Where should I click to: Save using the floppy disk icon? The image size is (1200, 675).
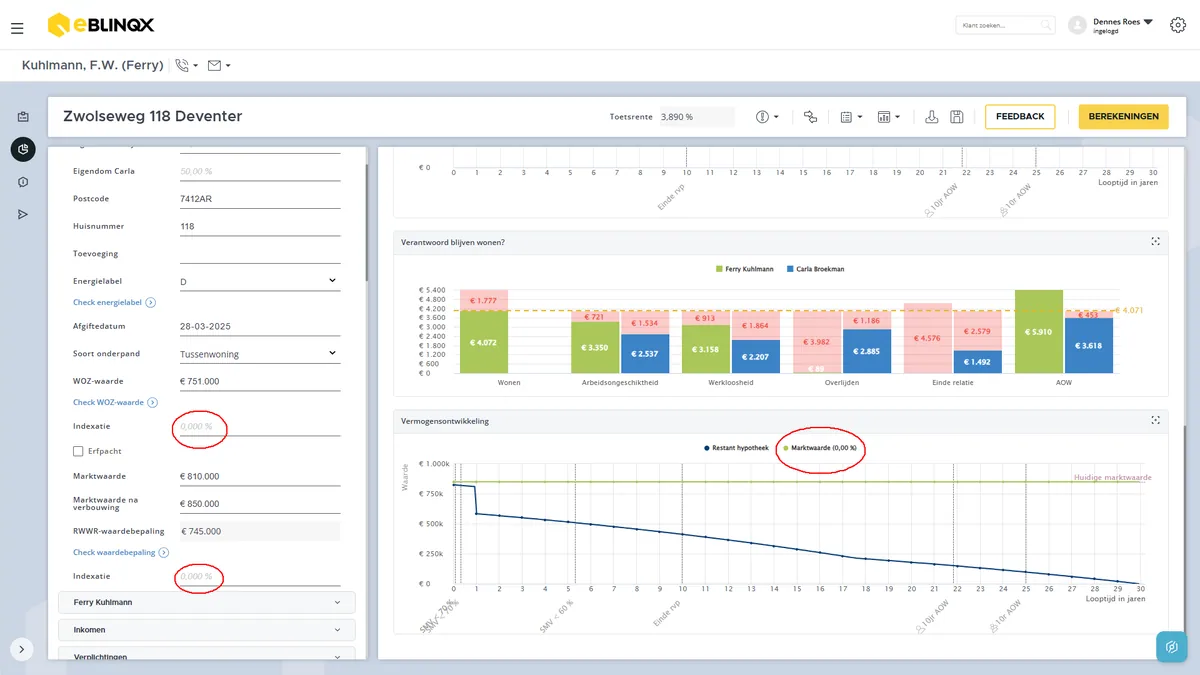(x=957, y=117)
